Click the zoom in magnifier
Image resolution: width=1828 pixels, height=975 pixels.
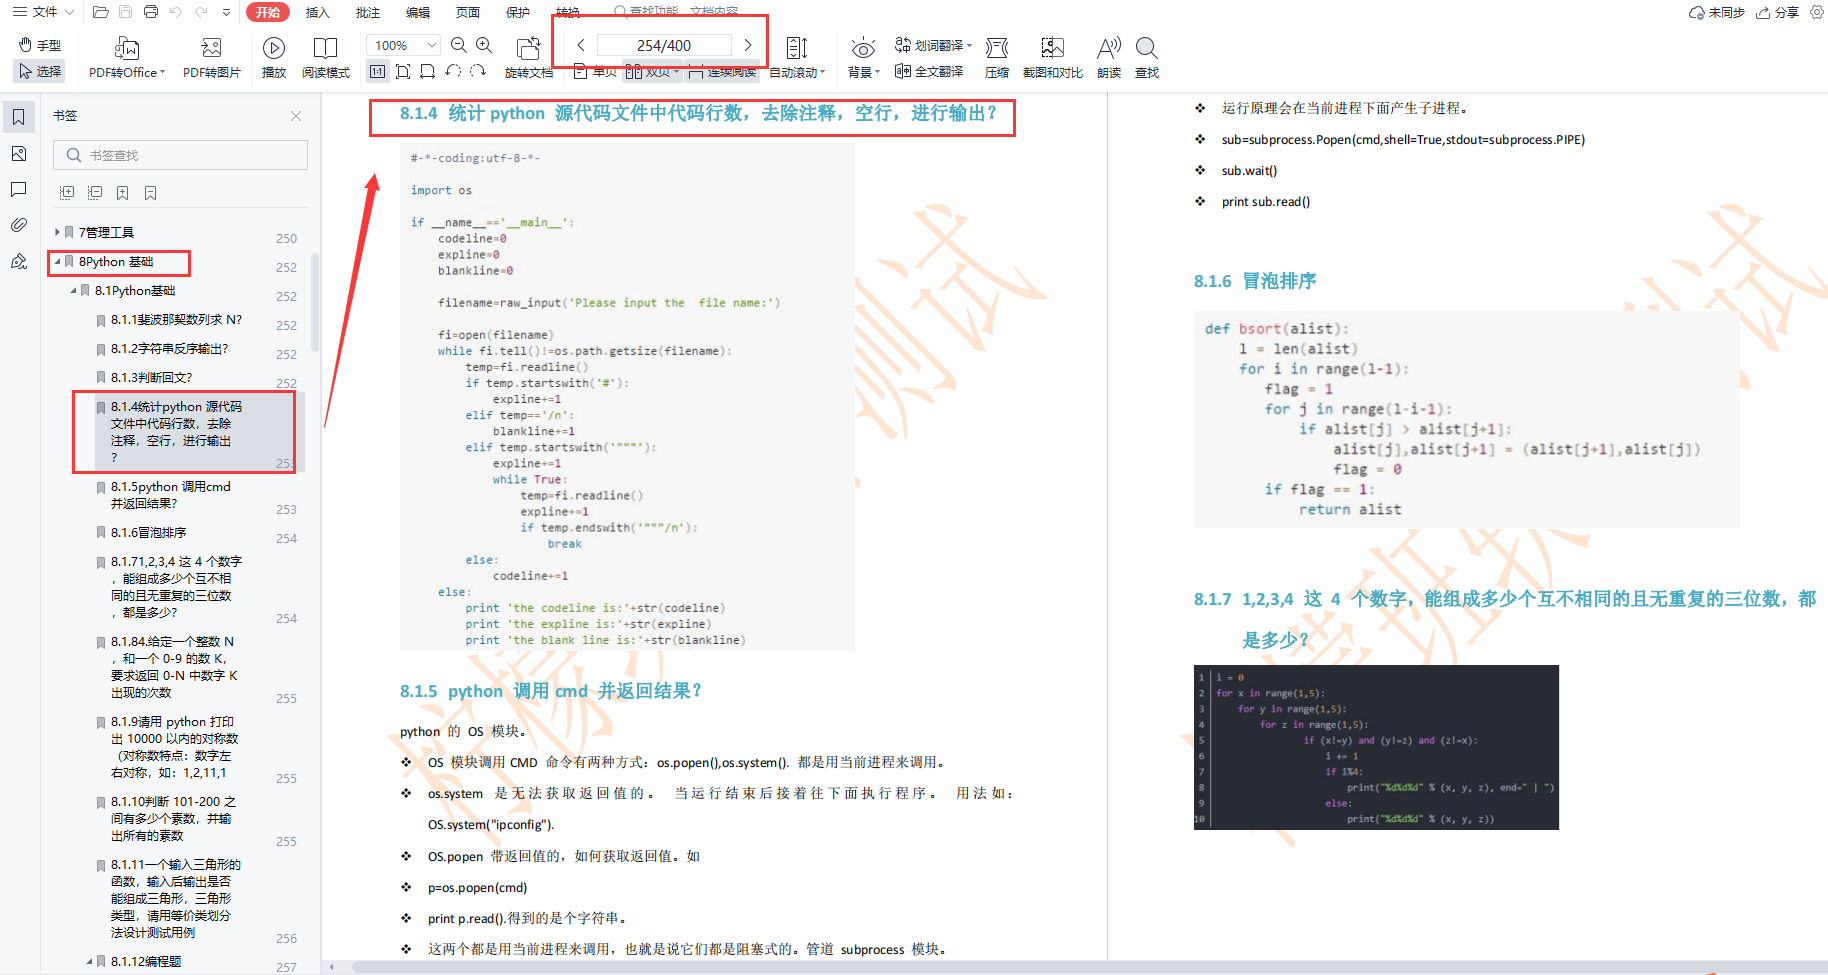point(484,45)
